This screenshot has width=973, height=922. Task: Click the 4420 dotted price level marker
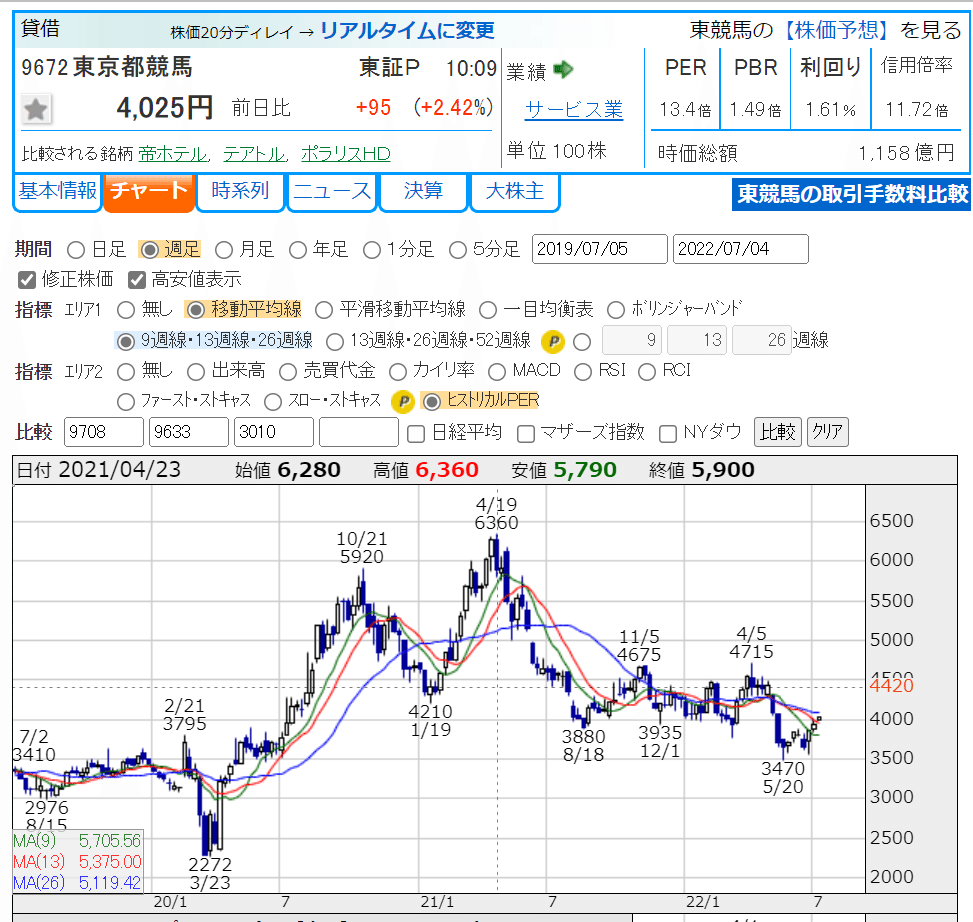coord(891,686)
